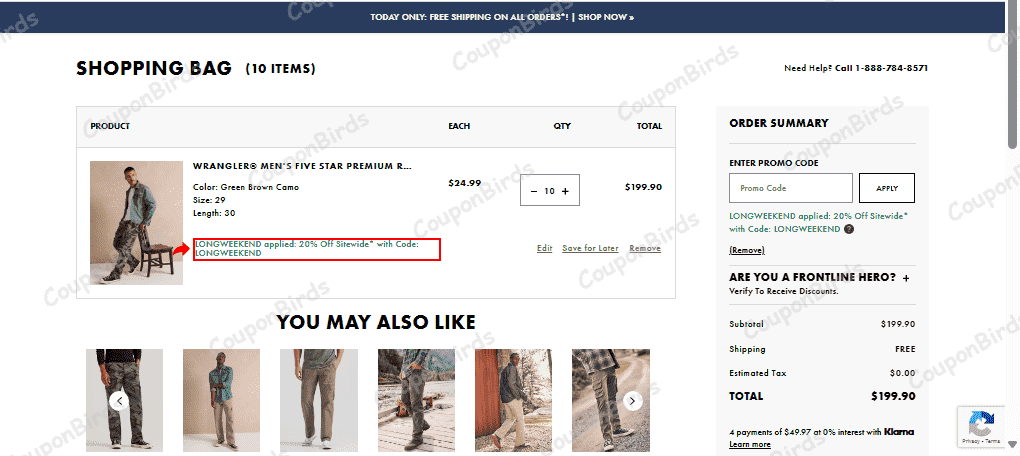The width and height of the screenshot is (1020, 456).
Task: Focus the Promo Code input field
Action: pos(790,188)
